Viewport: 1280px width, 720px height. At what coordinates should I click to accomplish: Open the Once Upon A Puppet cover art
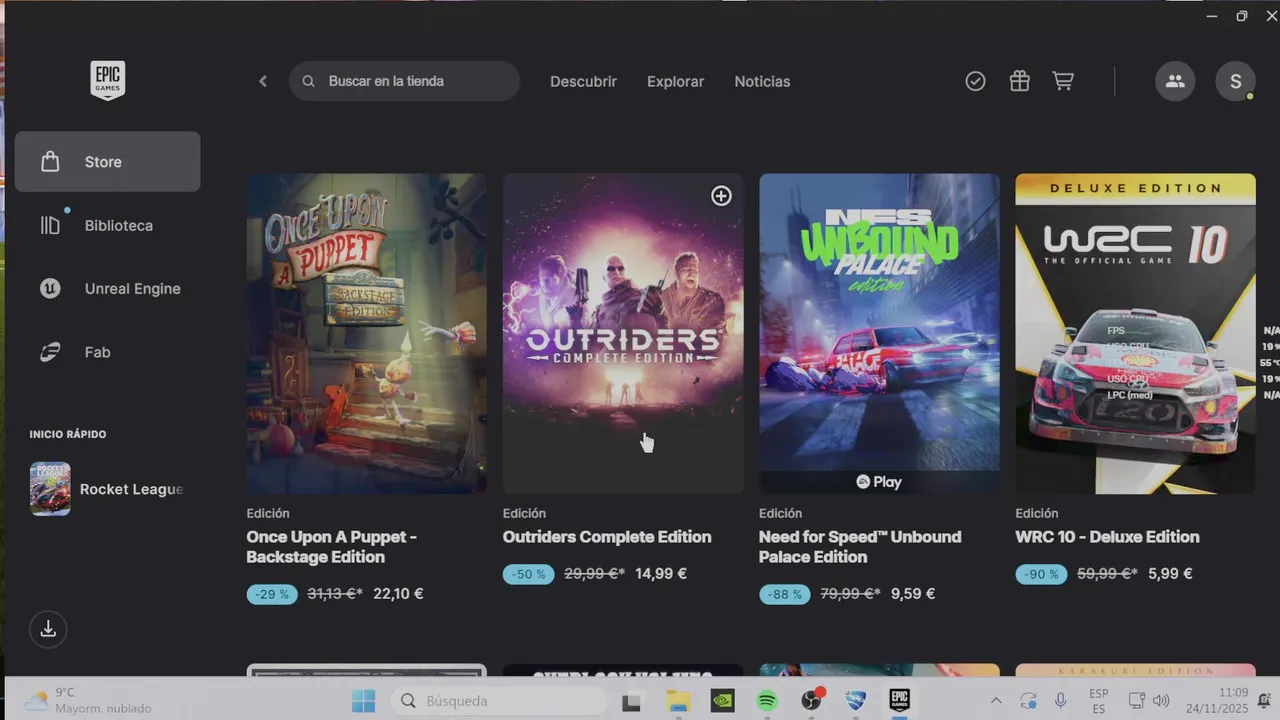click(x=367, y=334)
